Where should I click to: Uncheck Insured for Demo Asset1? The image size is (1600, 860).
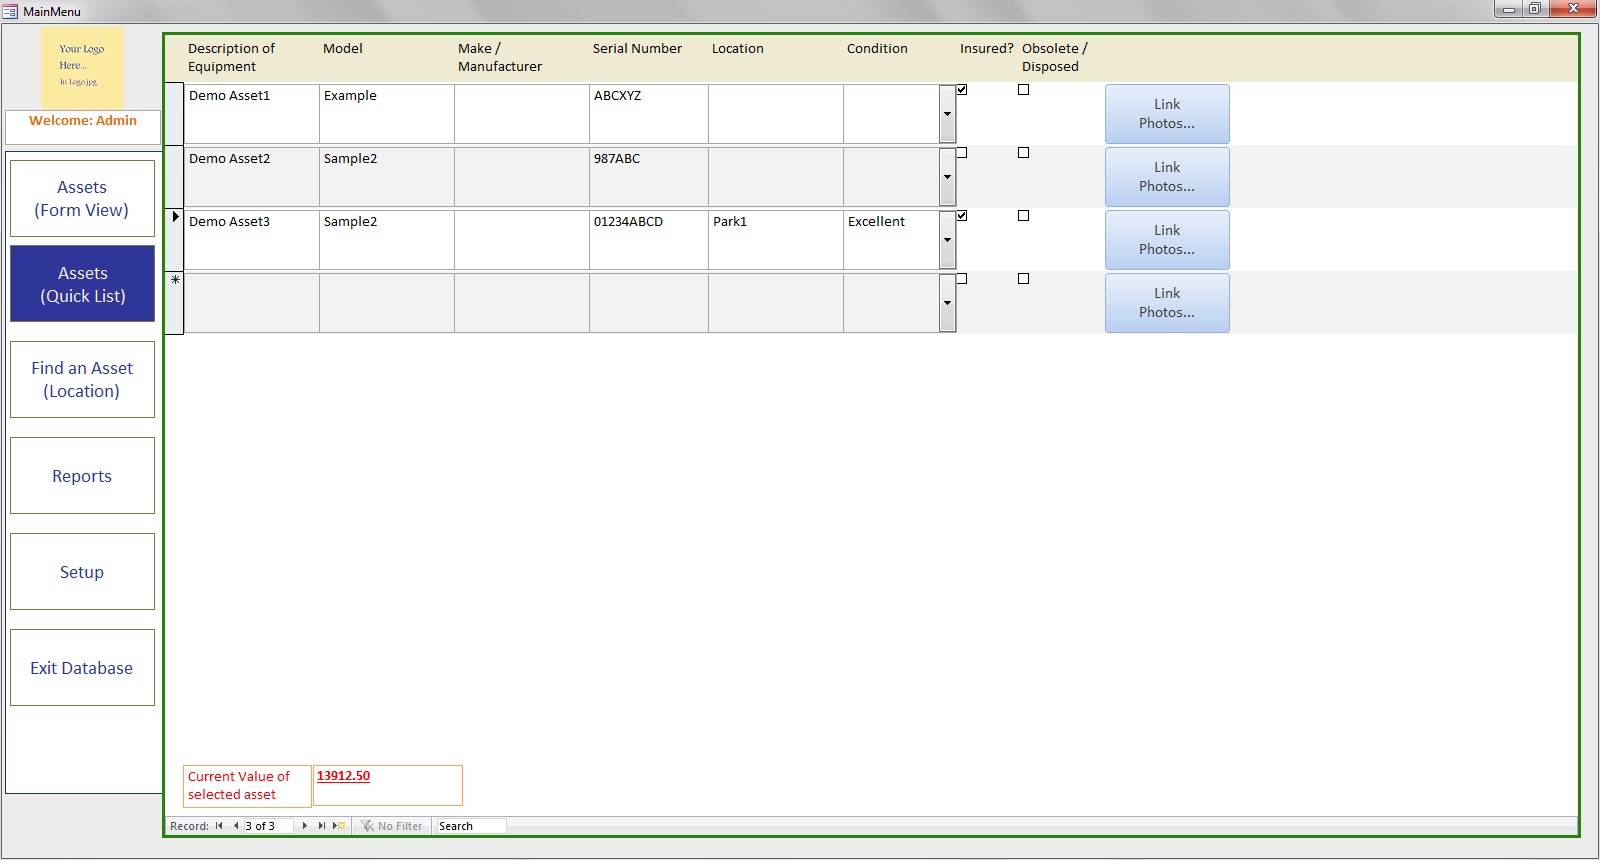point(962,90)
